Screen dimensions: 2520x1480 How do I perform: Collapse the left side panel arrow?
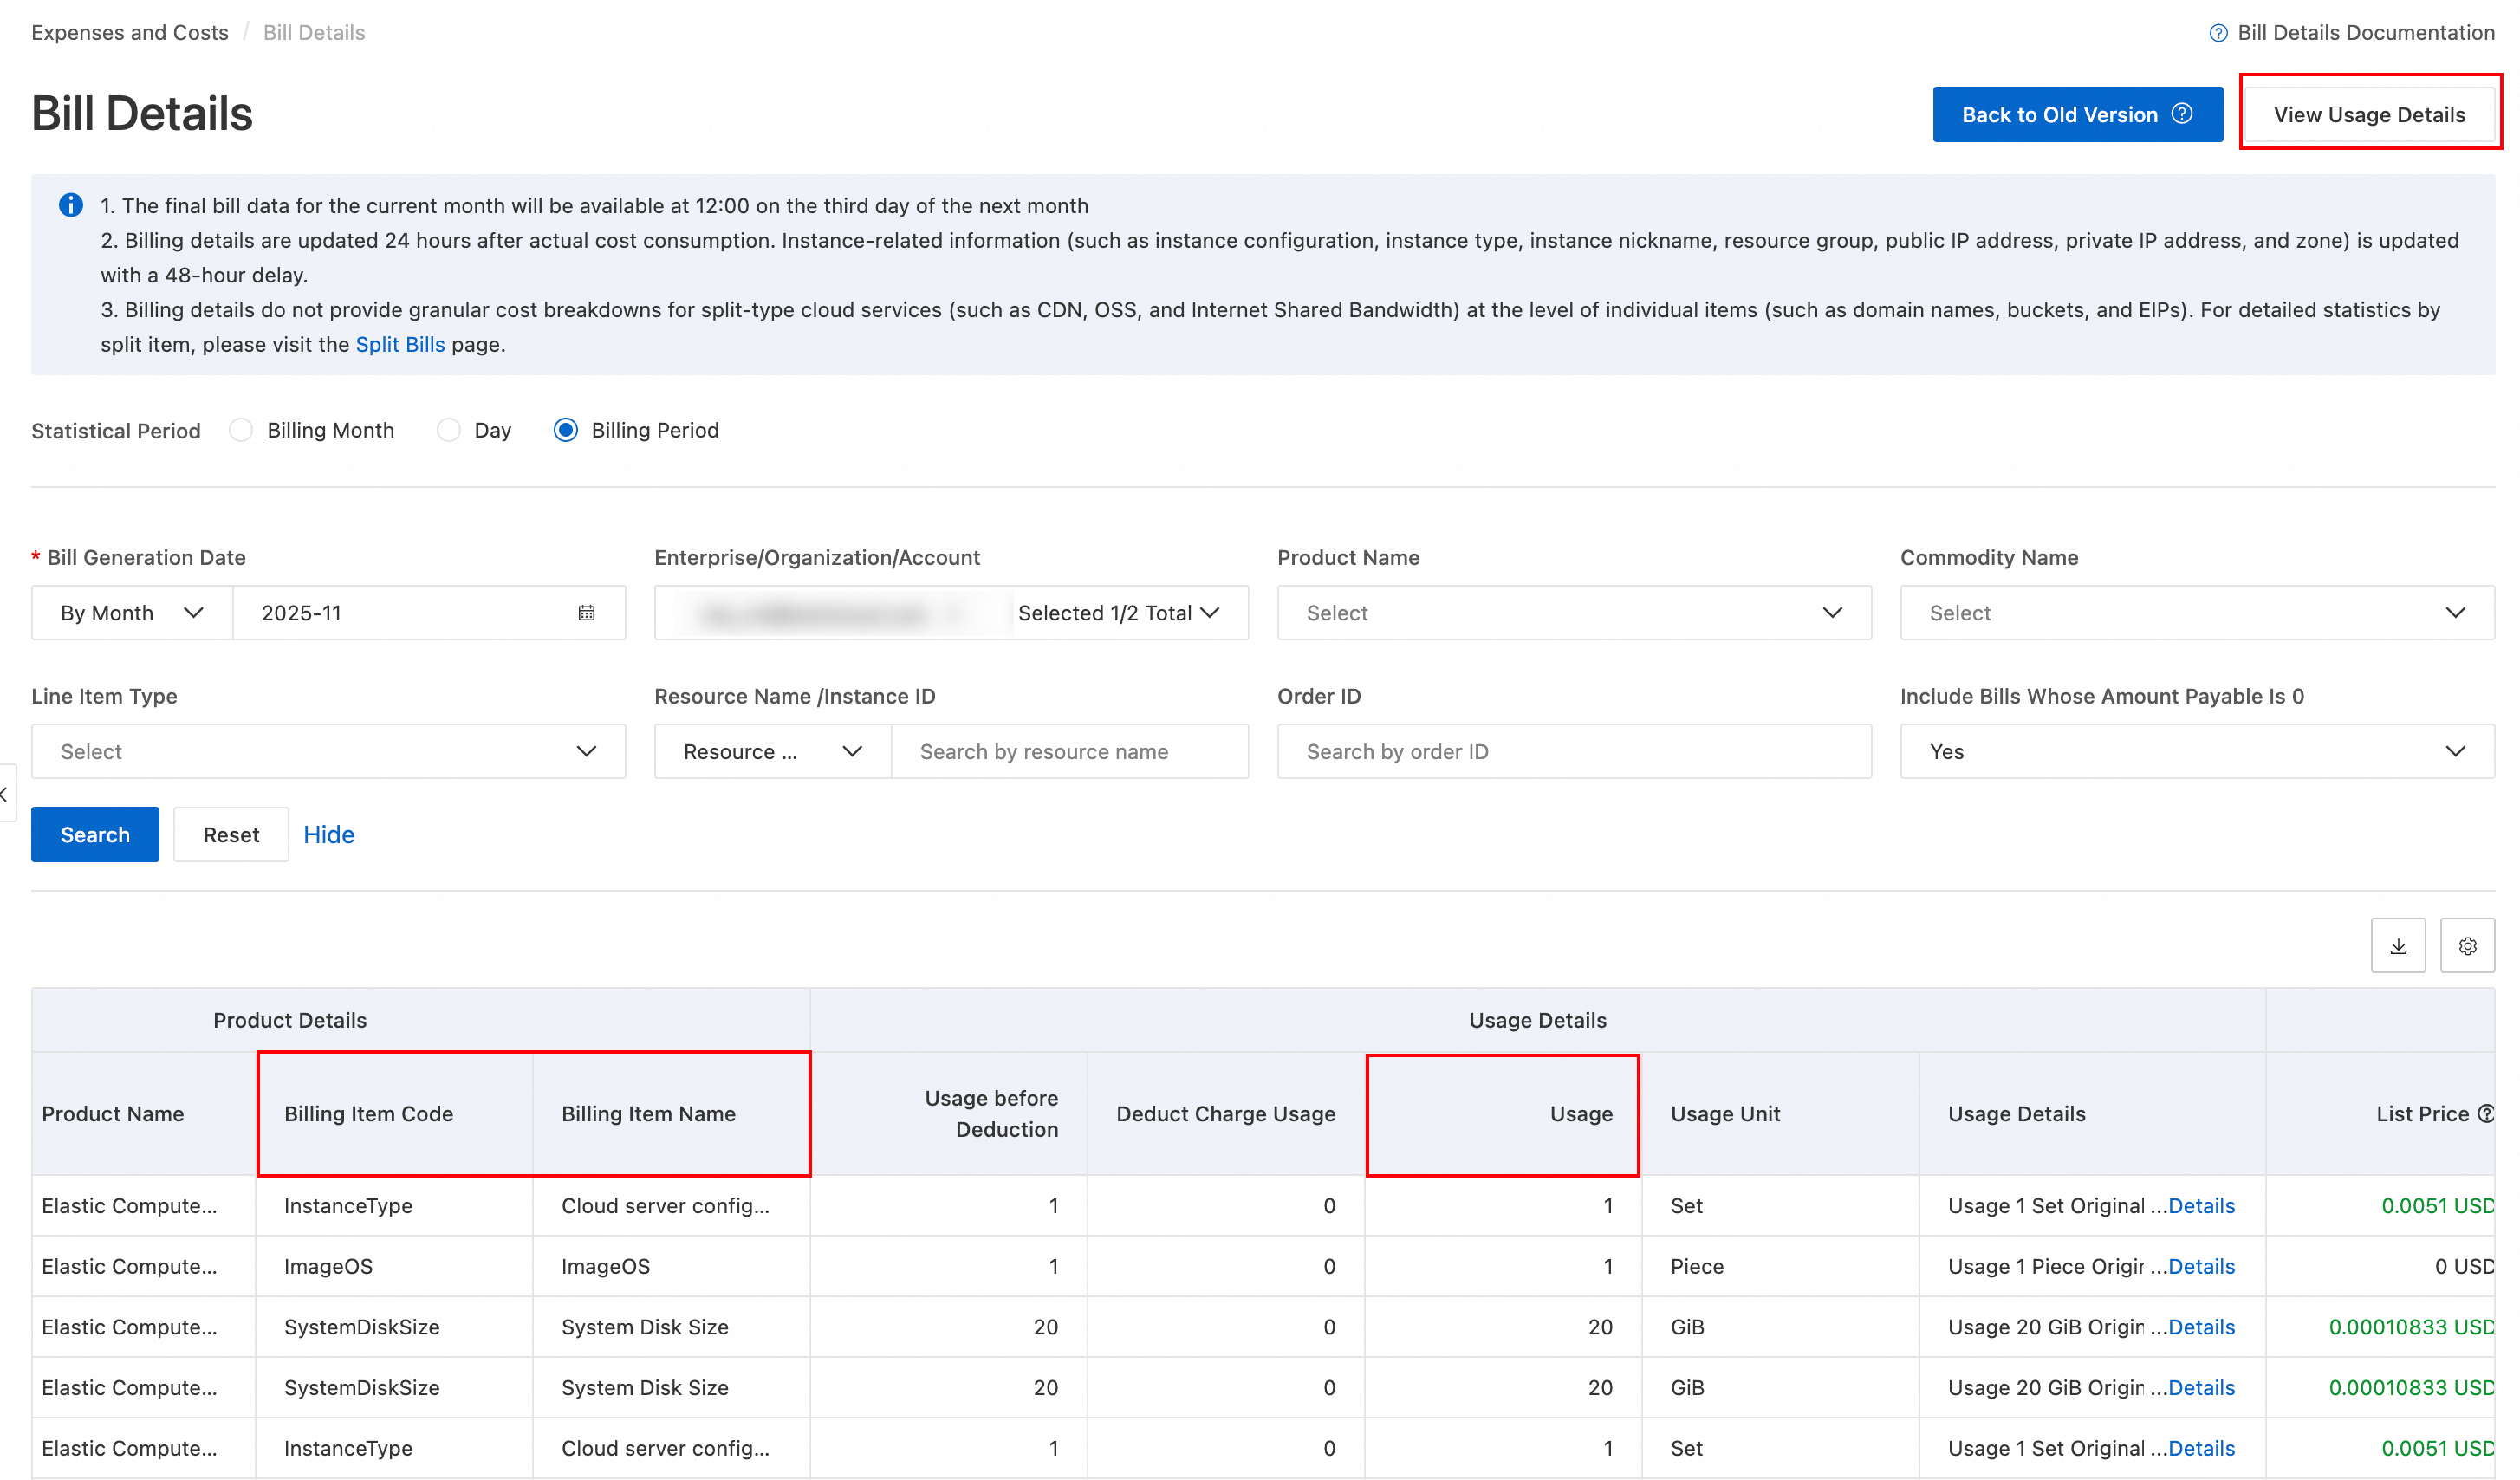[5, 794]
